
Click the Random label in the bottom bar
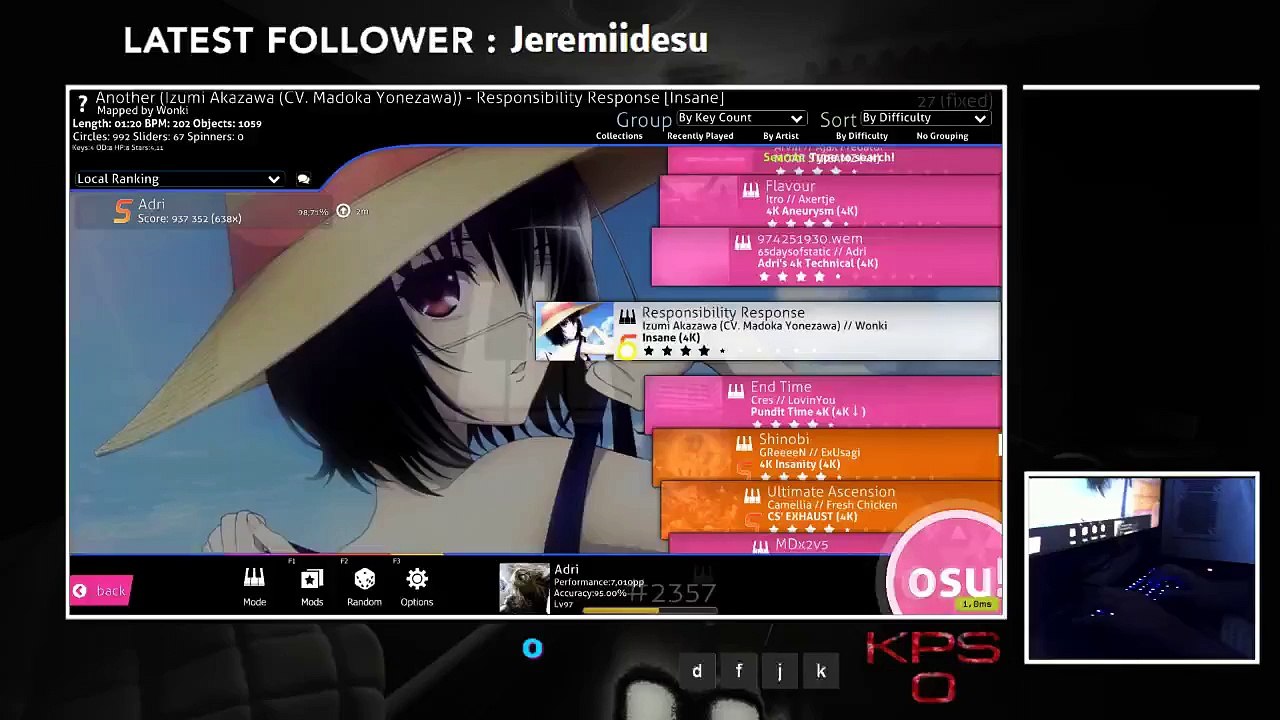click(364, 602)
